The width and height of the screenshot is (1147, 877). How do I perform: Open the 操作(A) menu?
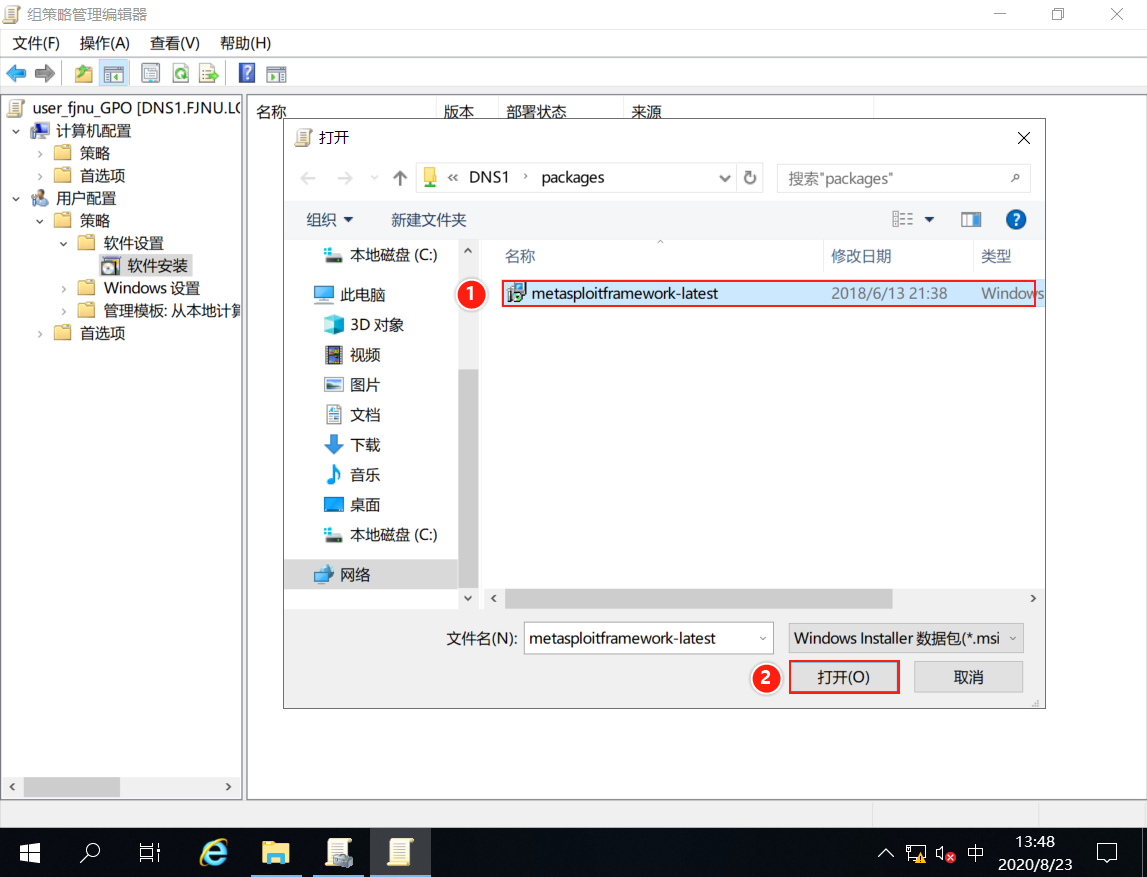tap(105, 43)
